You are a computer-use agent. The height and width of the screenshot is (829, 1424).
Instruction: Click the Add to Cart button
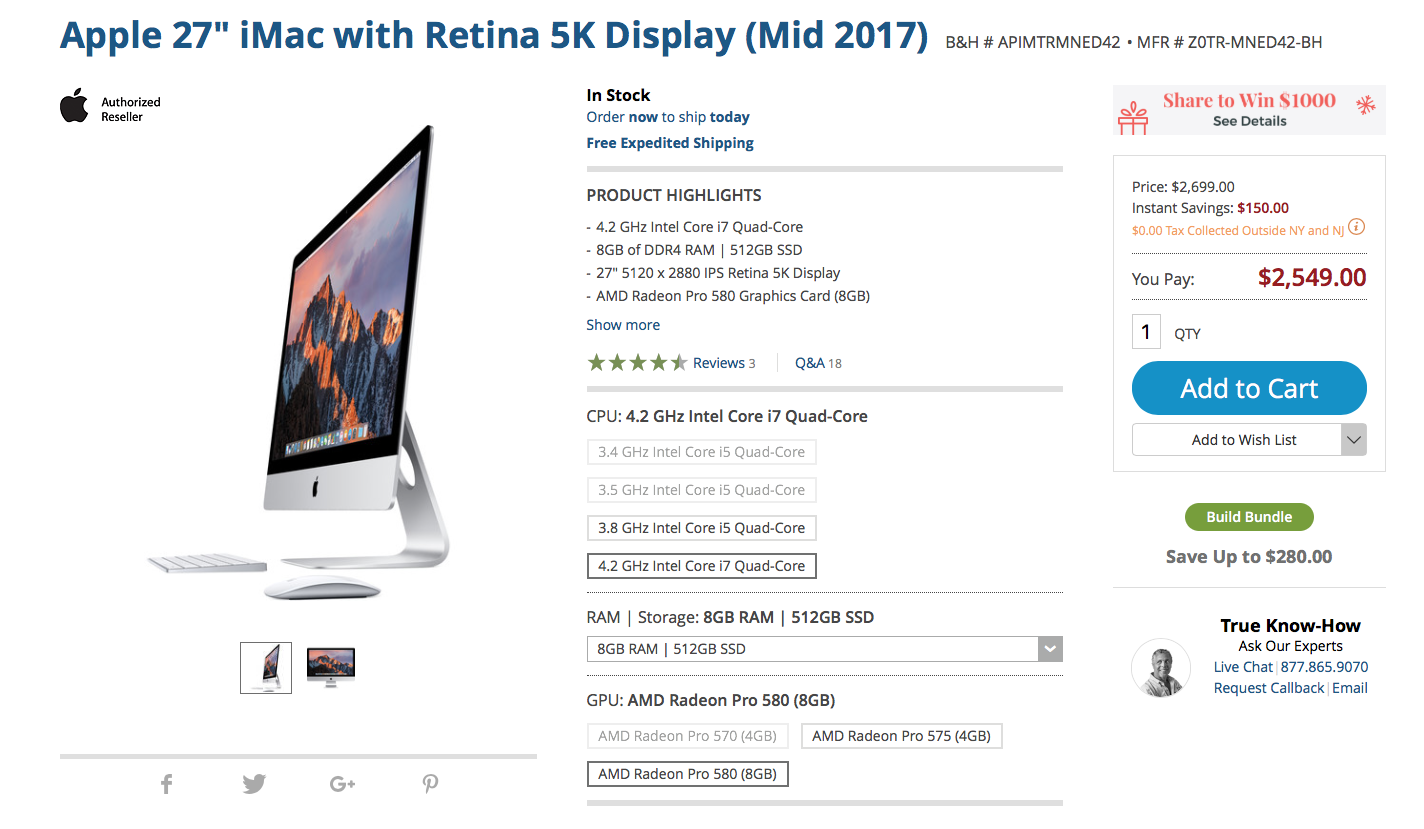click(1249, 388)
